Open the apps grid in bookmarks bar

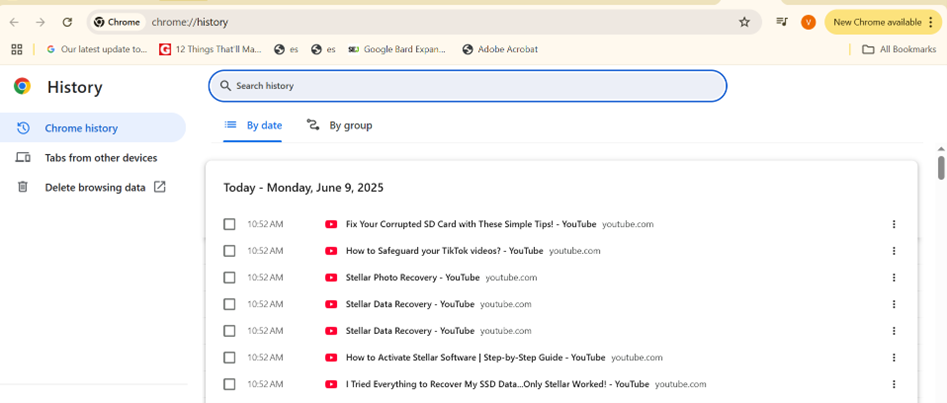(x=17, y=50)
